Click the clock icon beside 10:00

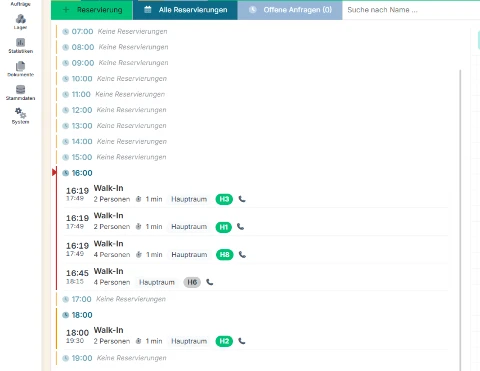66,79
